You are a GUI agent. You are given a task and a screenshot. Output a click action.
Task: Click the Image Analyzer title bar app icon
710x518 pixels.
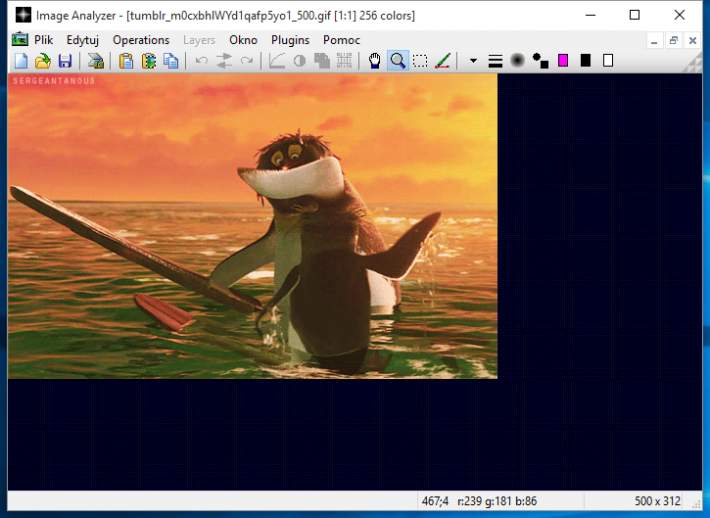click(x=23, y=15)
